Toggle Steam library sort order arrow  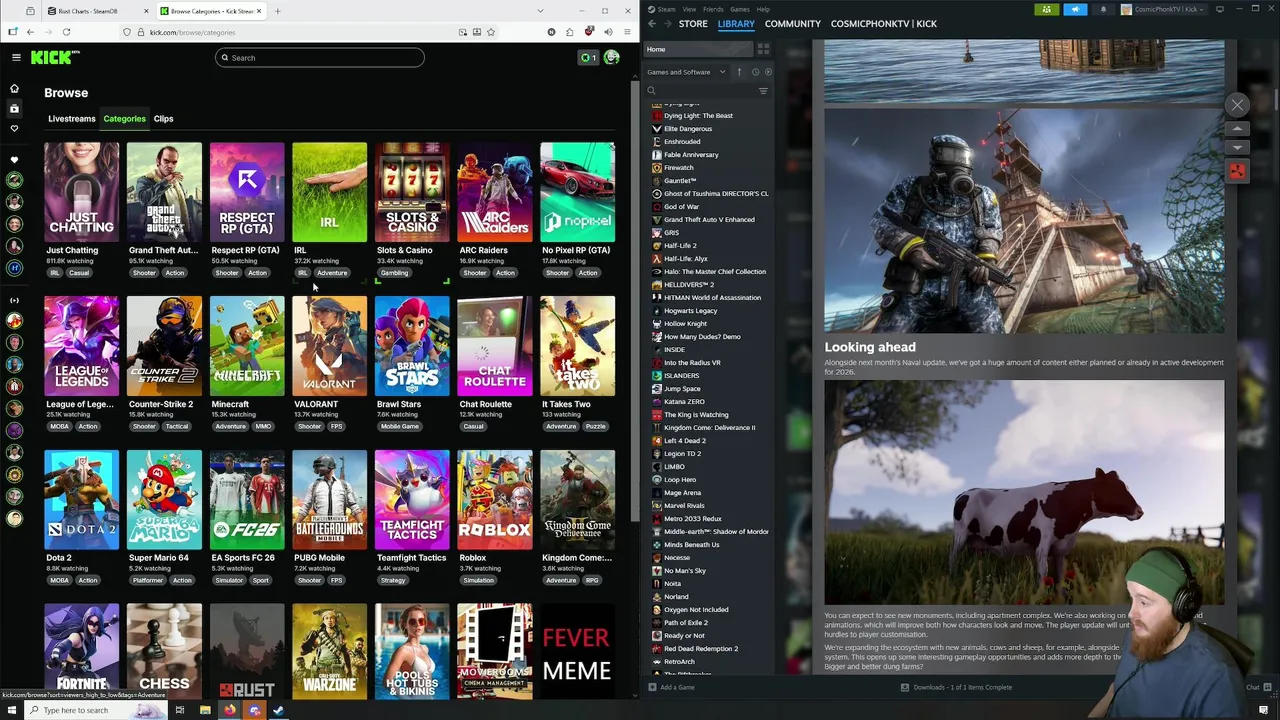pyautogui.click(x=739, y=72)
